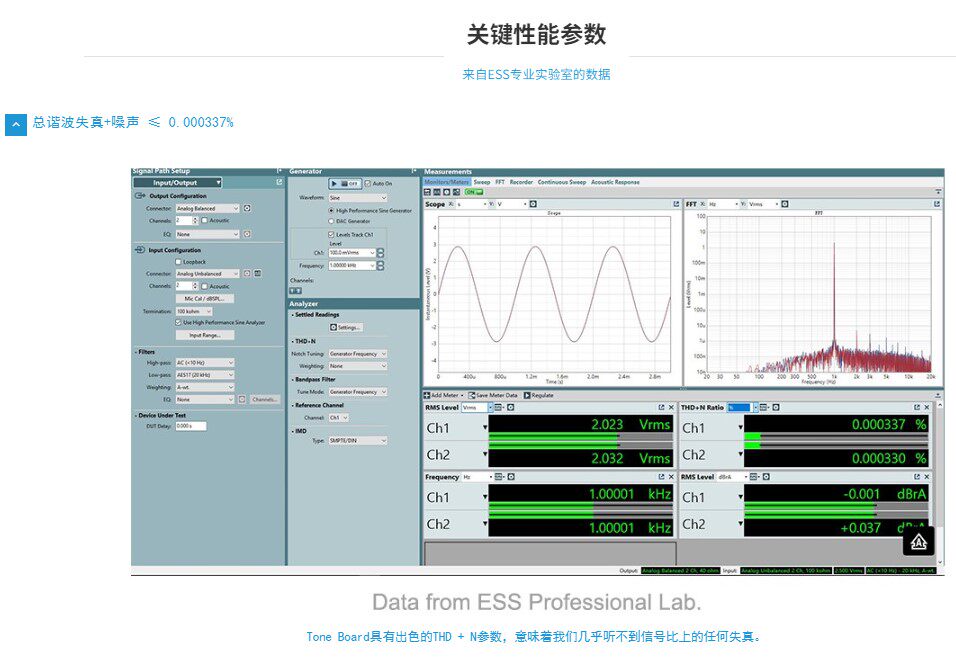Start the generator with play/OFF button
This screenshot has height=659, width=956.
pyautogui.click(x=345, y=183)
